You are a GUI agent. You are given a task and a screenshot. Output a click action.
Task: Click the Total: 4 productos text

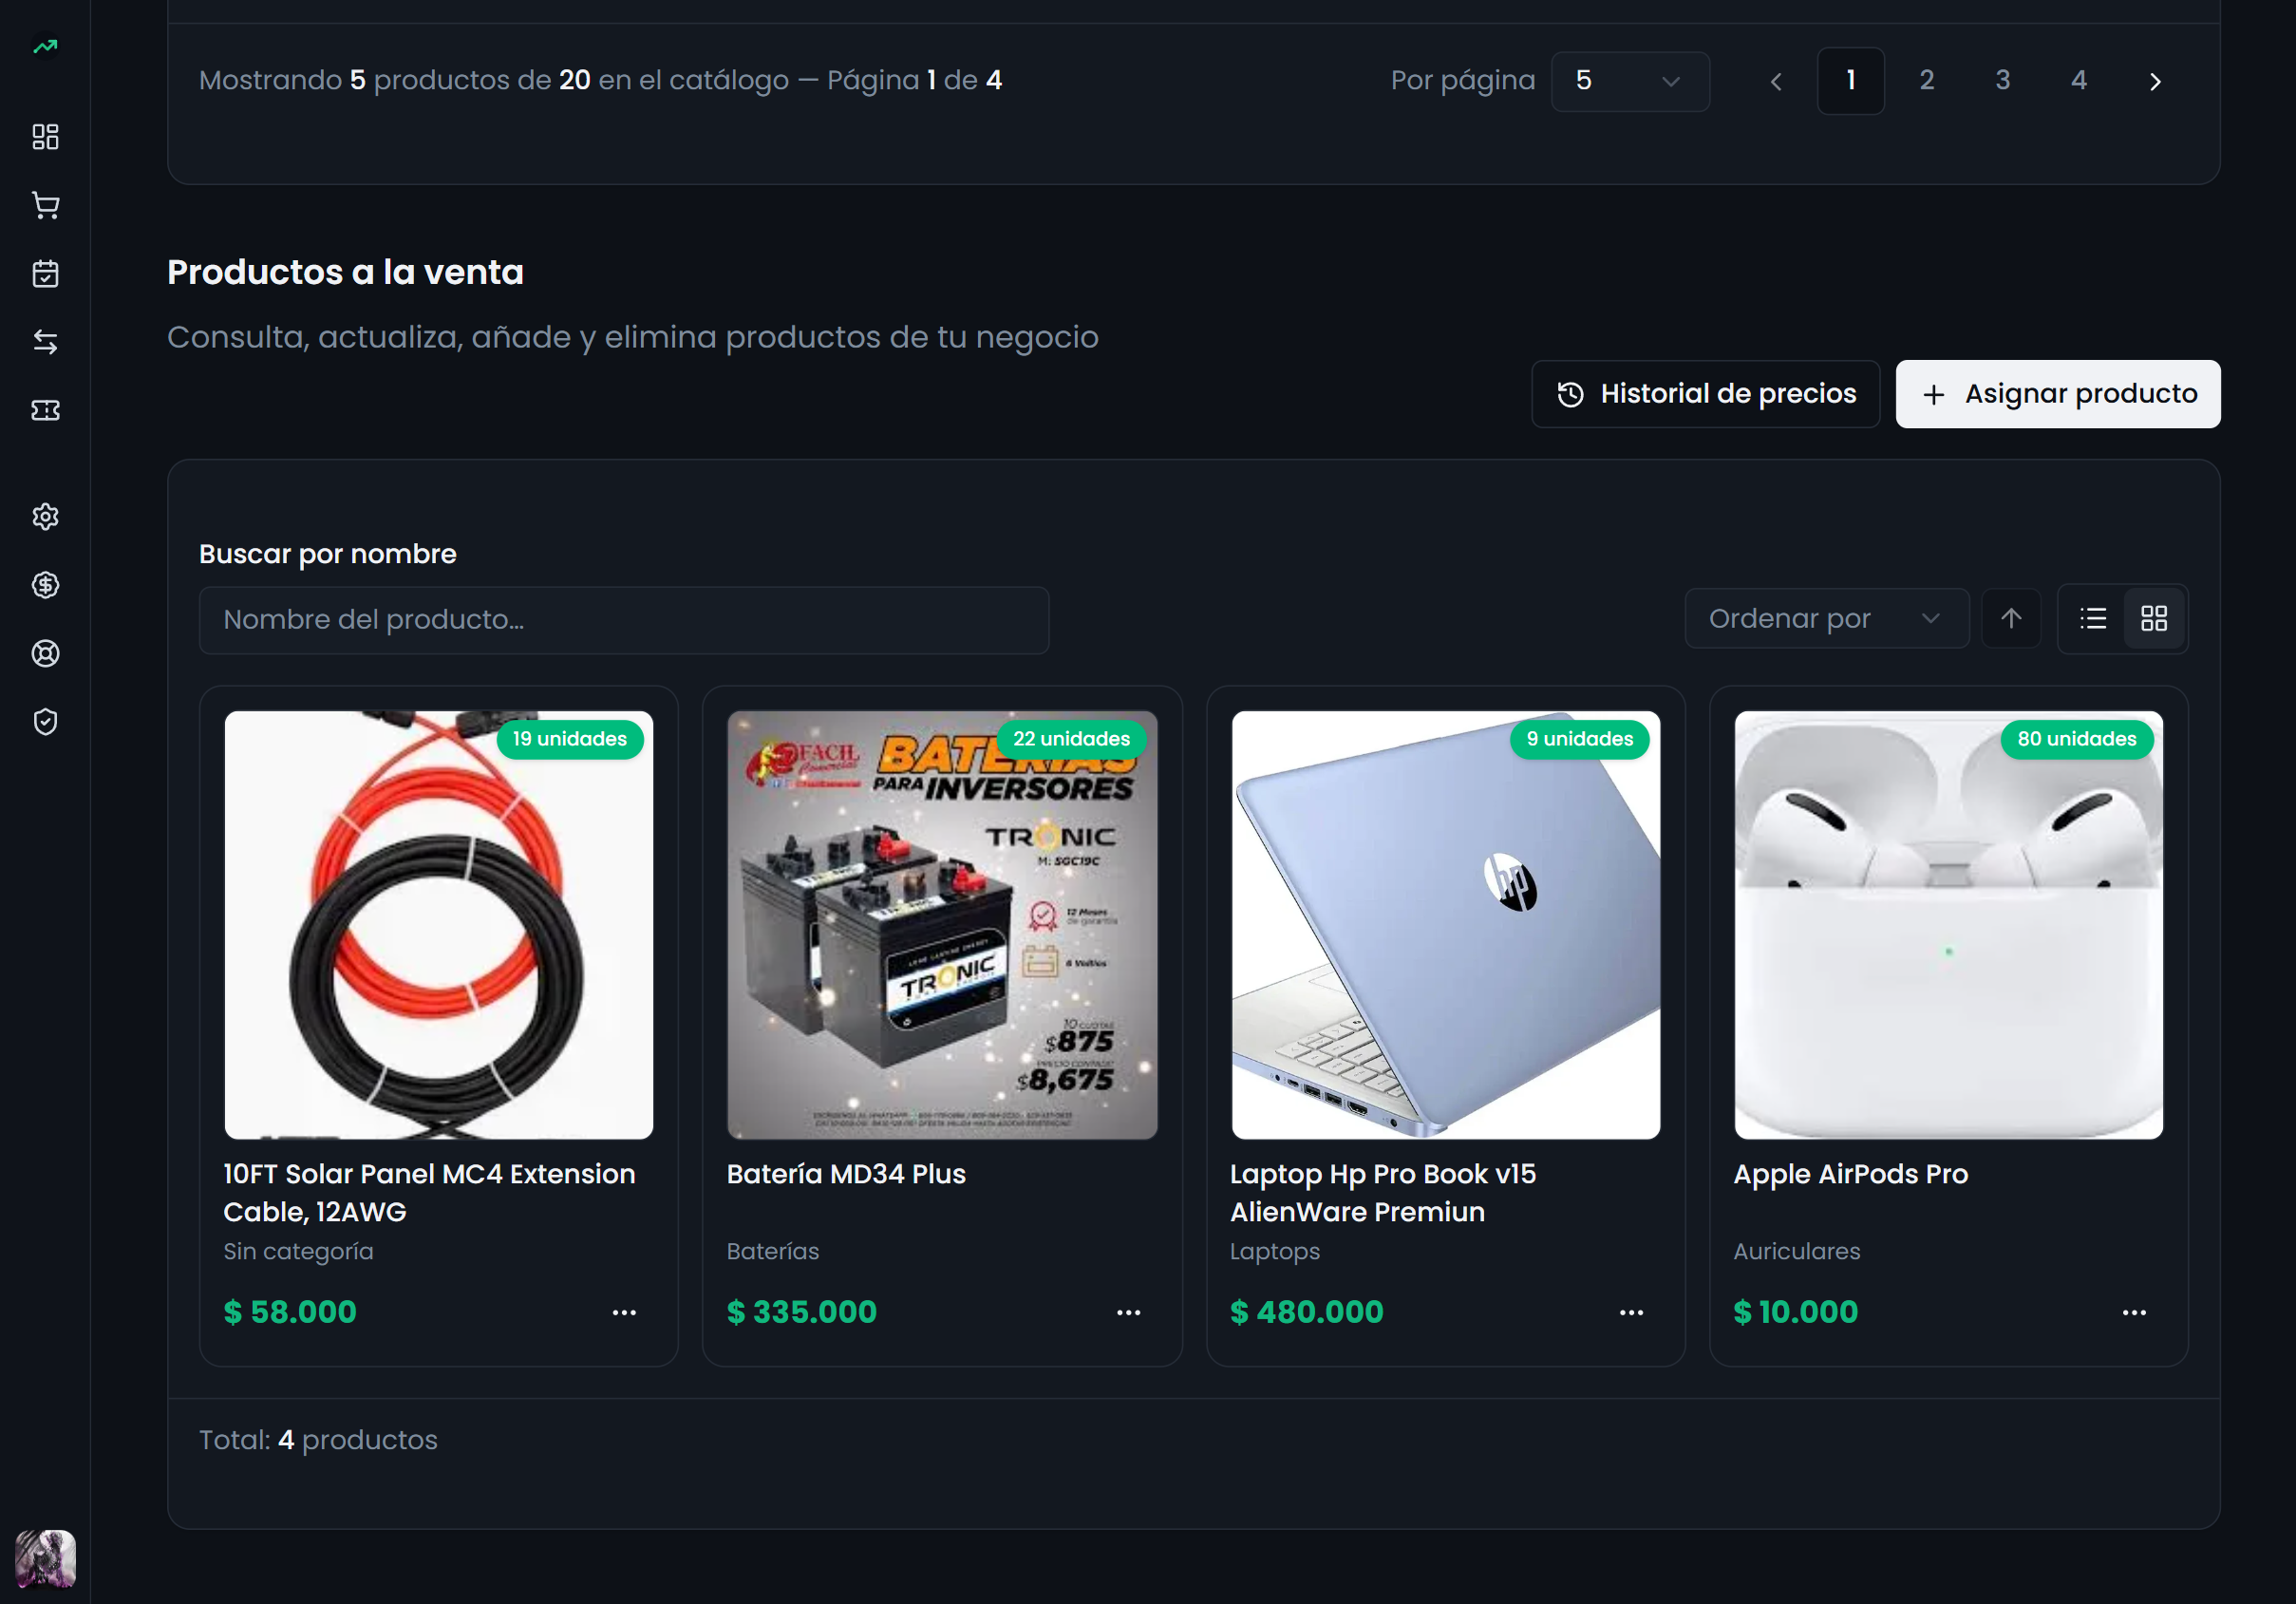pyautogui.click(x=318, y=1440)
